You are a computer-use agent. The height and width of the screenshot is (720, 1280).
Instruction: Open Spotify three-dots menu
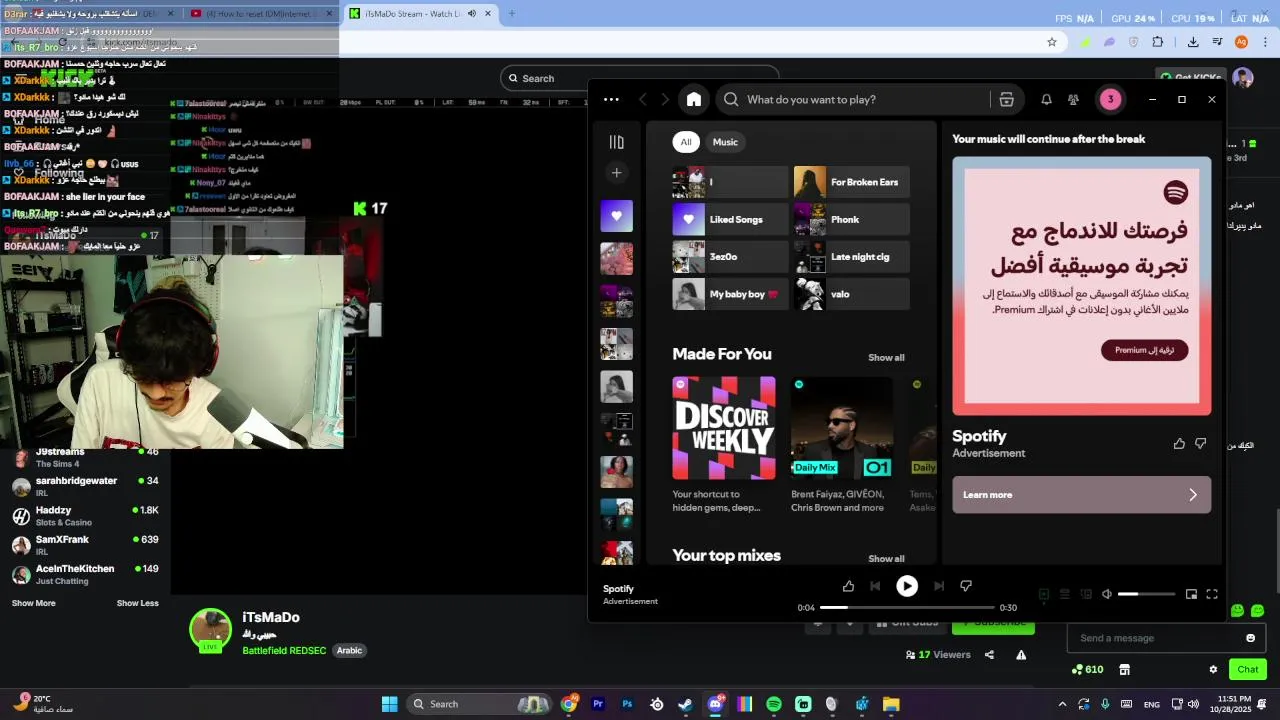click(x=611, y=99)
